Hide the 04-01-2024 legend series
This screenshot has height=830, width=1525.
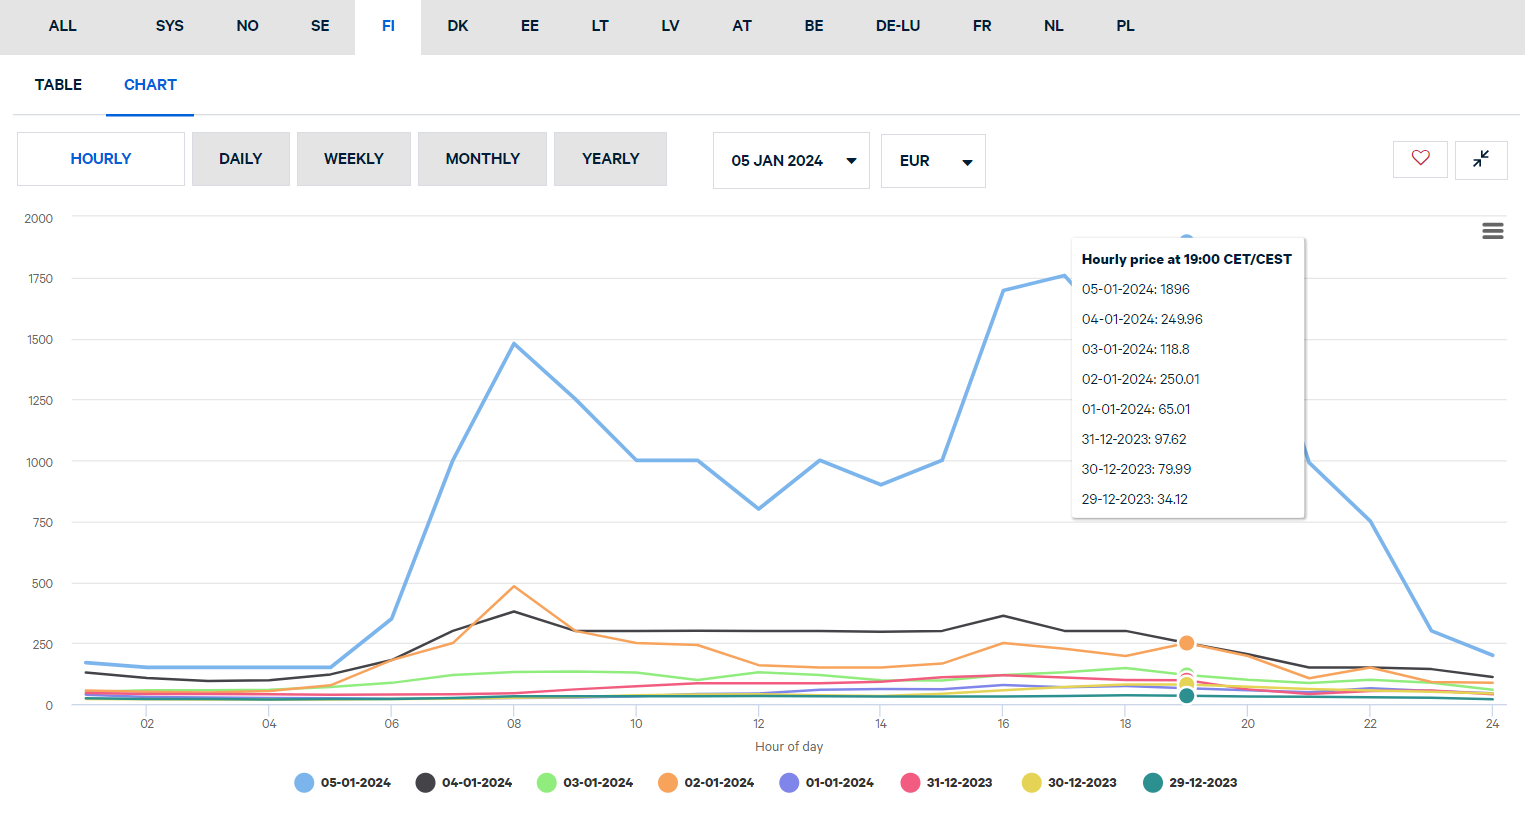pyautogui.click(x=464, y=783)
